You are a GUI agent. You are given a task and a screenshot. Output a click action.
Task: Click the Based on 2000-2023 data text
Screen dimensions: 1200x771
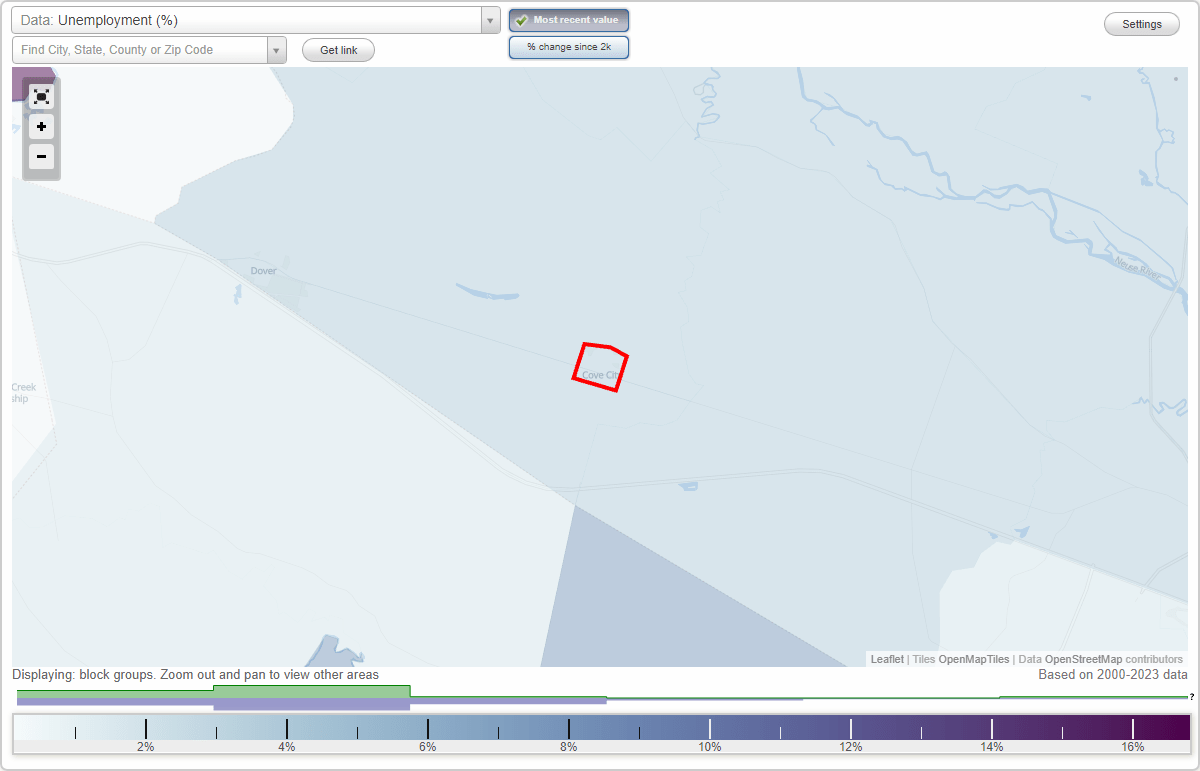(1113, 675)
